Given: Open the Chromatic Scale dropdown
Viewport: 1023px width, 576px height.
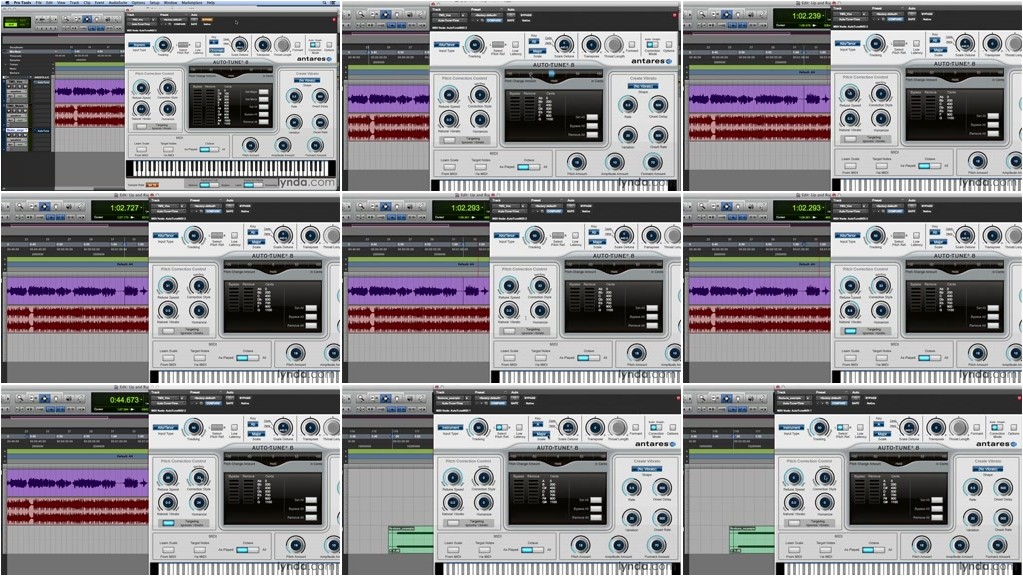Looking at the screenshot, I should [217, 50].
